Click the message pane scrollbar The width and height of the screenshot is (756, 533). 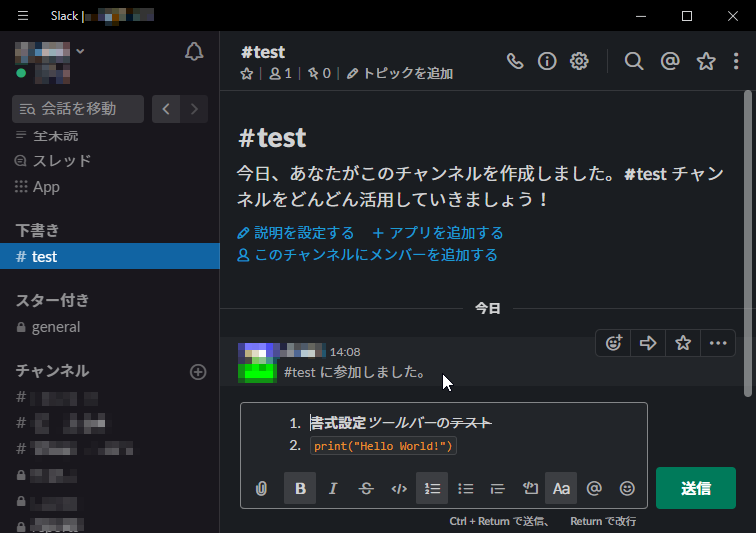click(748, 244)
